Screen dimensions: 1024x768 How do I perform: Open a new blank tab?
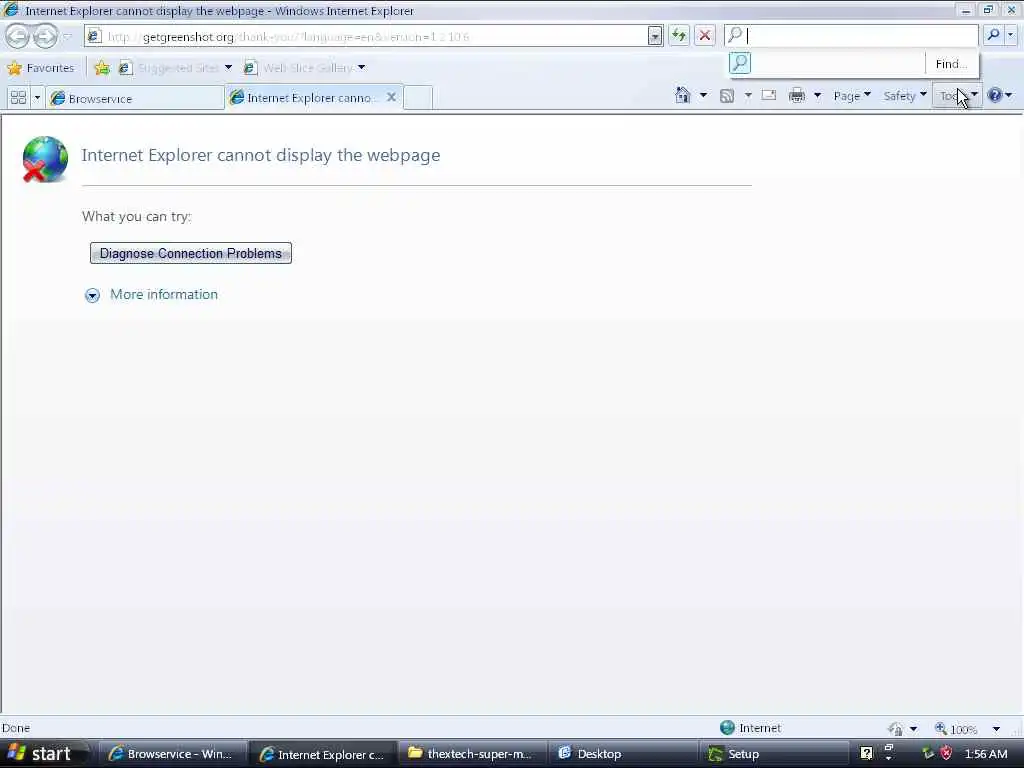pos(418,98)
